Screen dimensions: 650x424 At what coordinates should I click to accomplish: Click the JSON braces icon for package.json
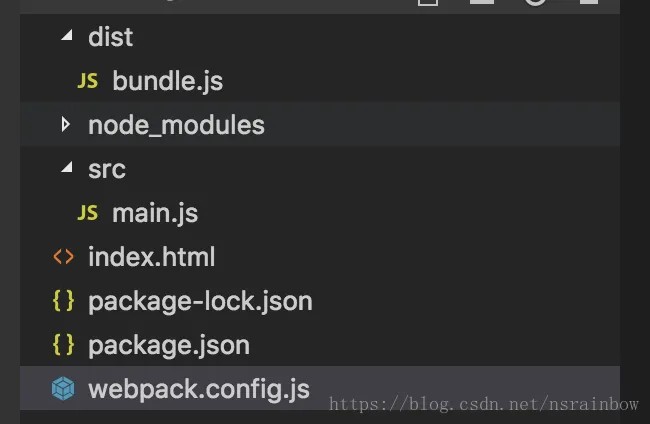point(63,345)
